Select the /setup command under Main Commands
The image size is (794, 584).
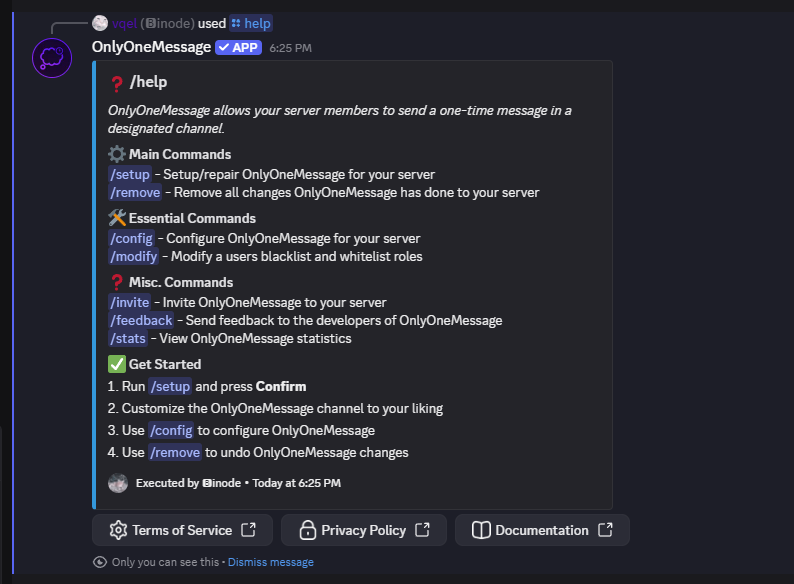(130, 174)
